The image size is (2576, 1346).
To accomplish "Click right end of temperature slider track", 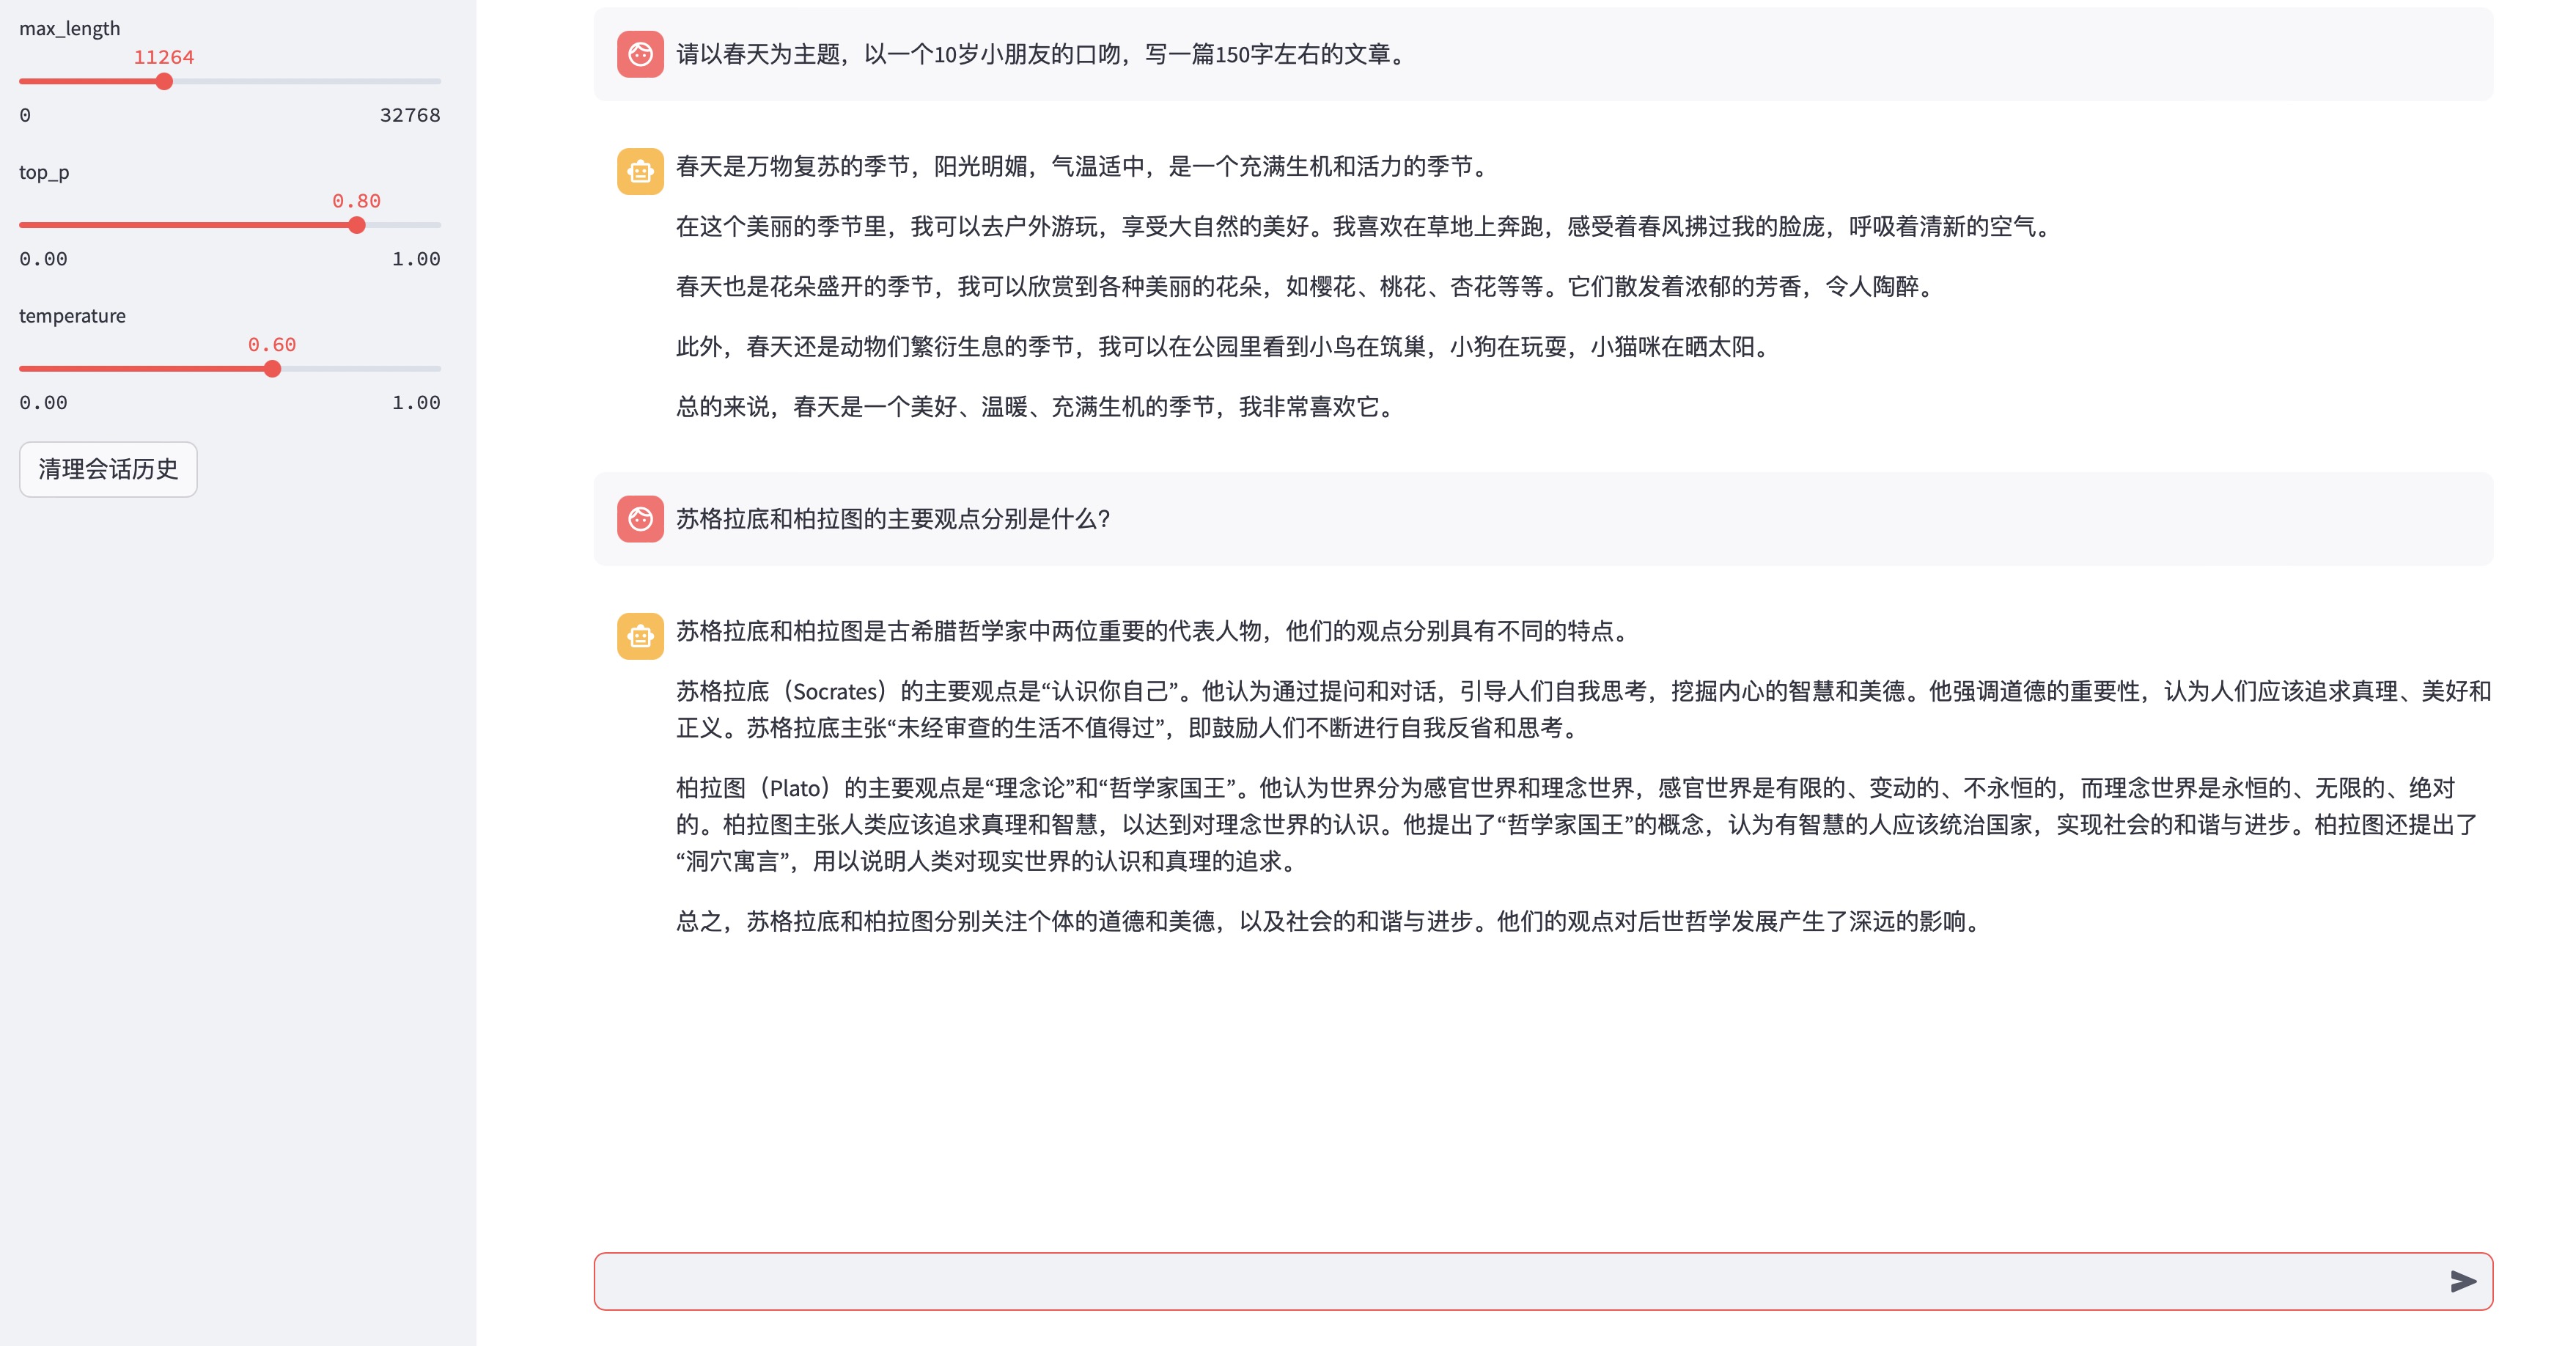I will click(x=436, y=369).
